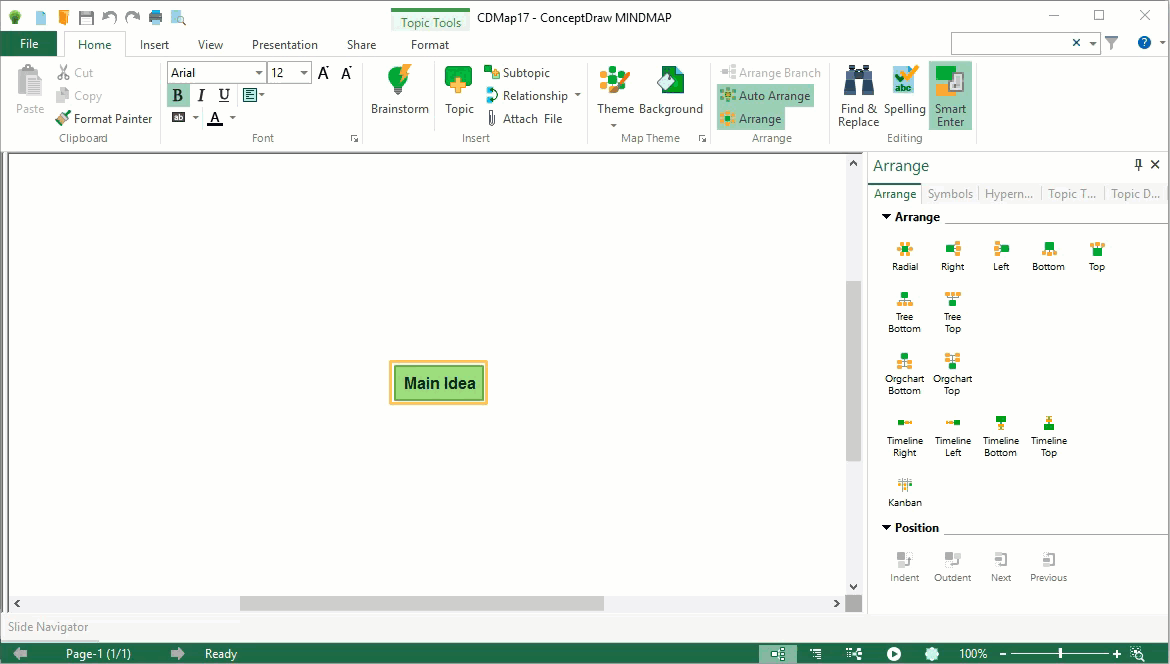Screen dimensions: 1170x664
Task: Click the Print icon in quick access toolbar
Action: tap(155, 17)
